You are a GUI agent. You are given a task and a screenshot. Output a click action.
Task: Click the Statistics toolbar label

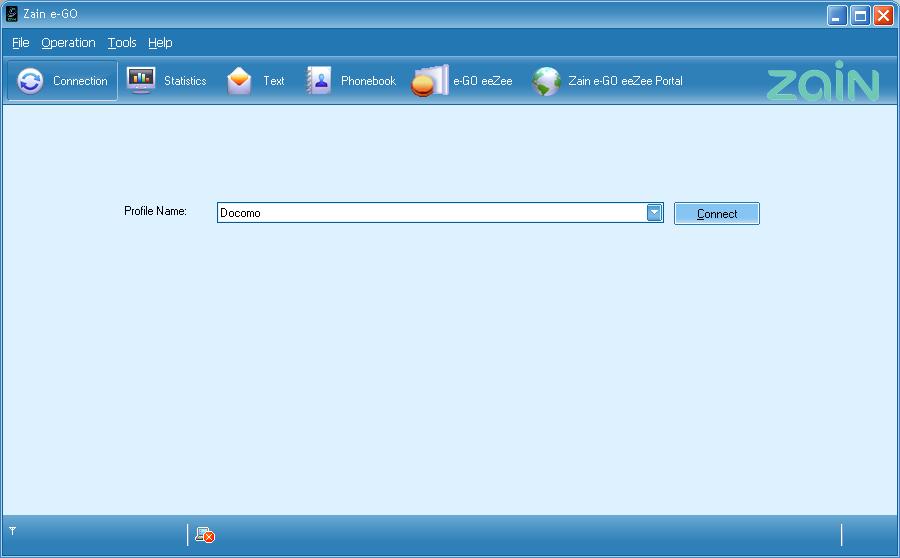pos(185,81)
